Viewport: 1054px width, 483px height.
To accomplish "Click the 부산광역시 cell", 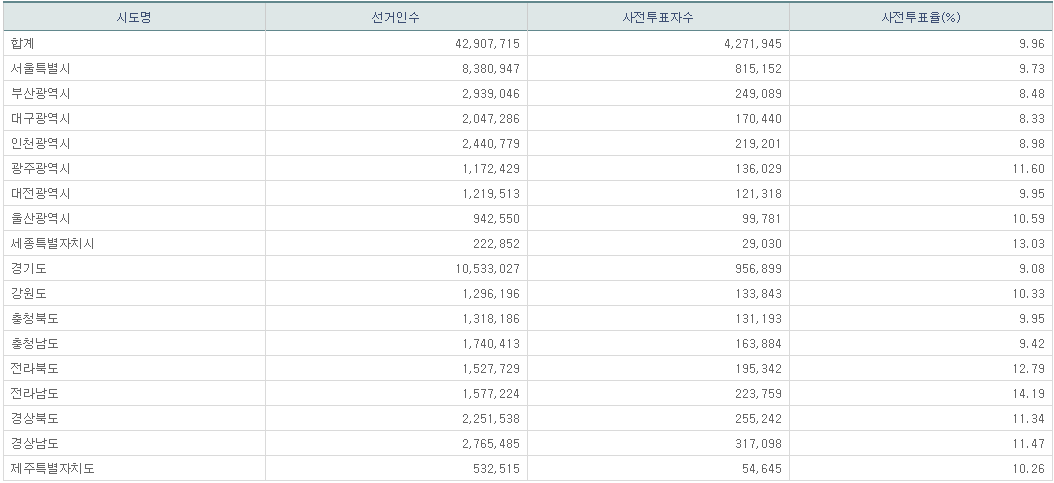I will [41, 93].
